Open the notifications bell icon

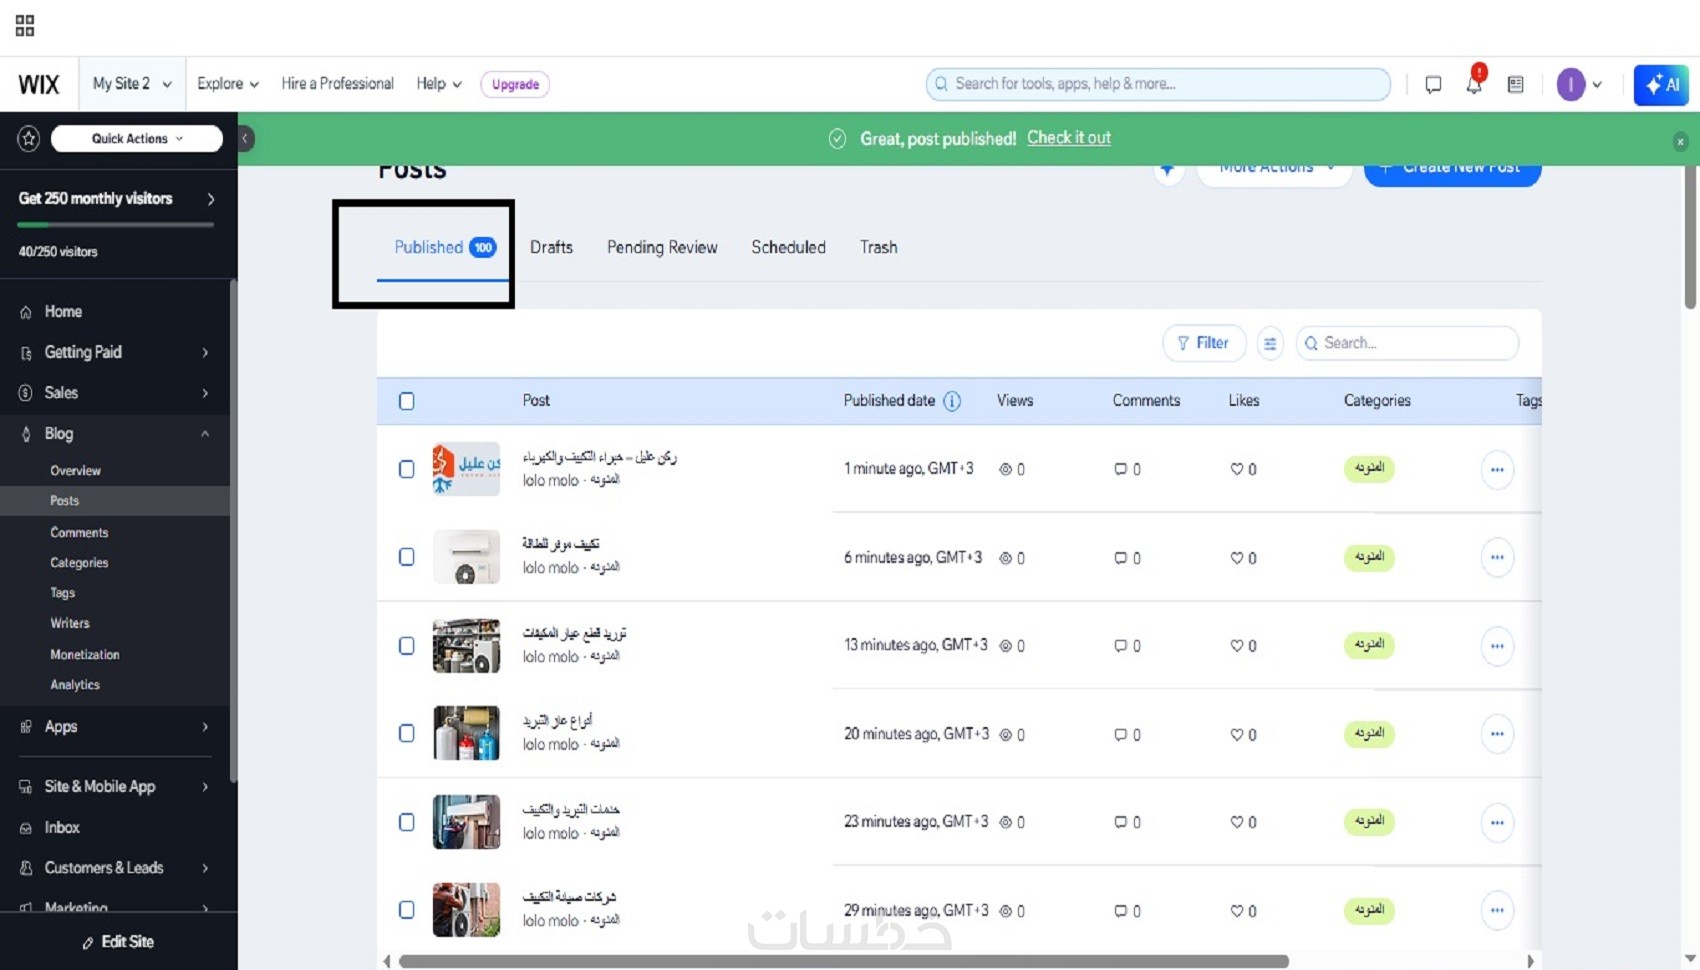click(x=1474, y=85)
